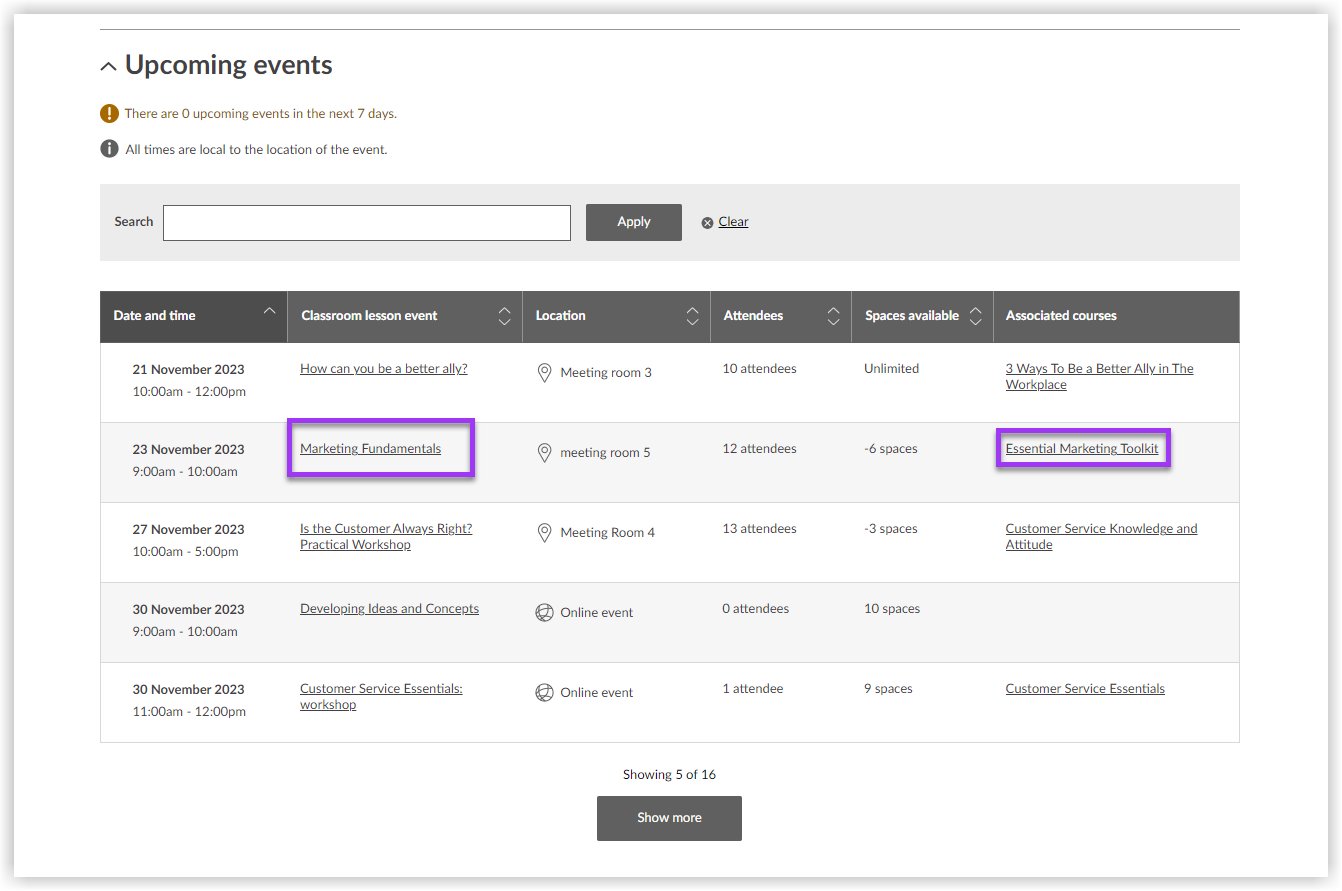Open the Essential Marketing Toolkit course link
This screenshot has height=891, width=1342.
coord(1082,449)
